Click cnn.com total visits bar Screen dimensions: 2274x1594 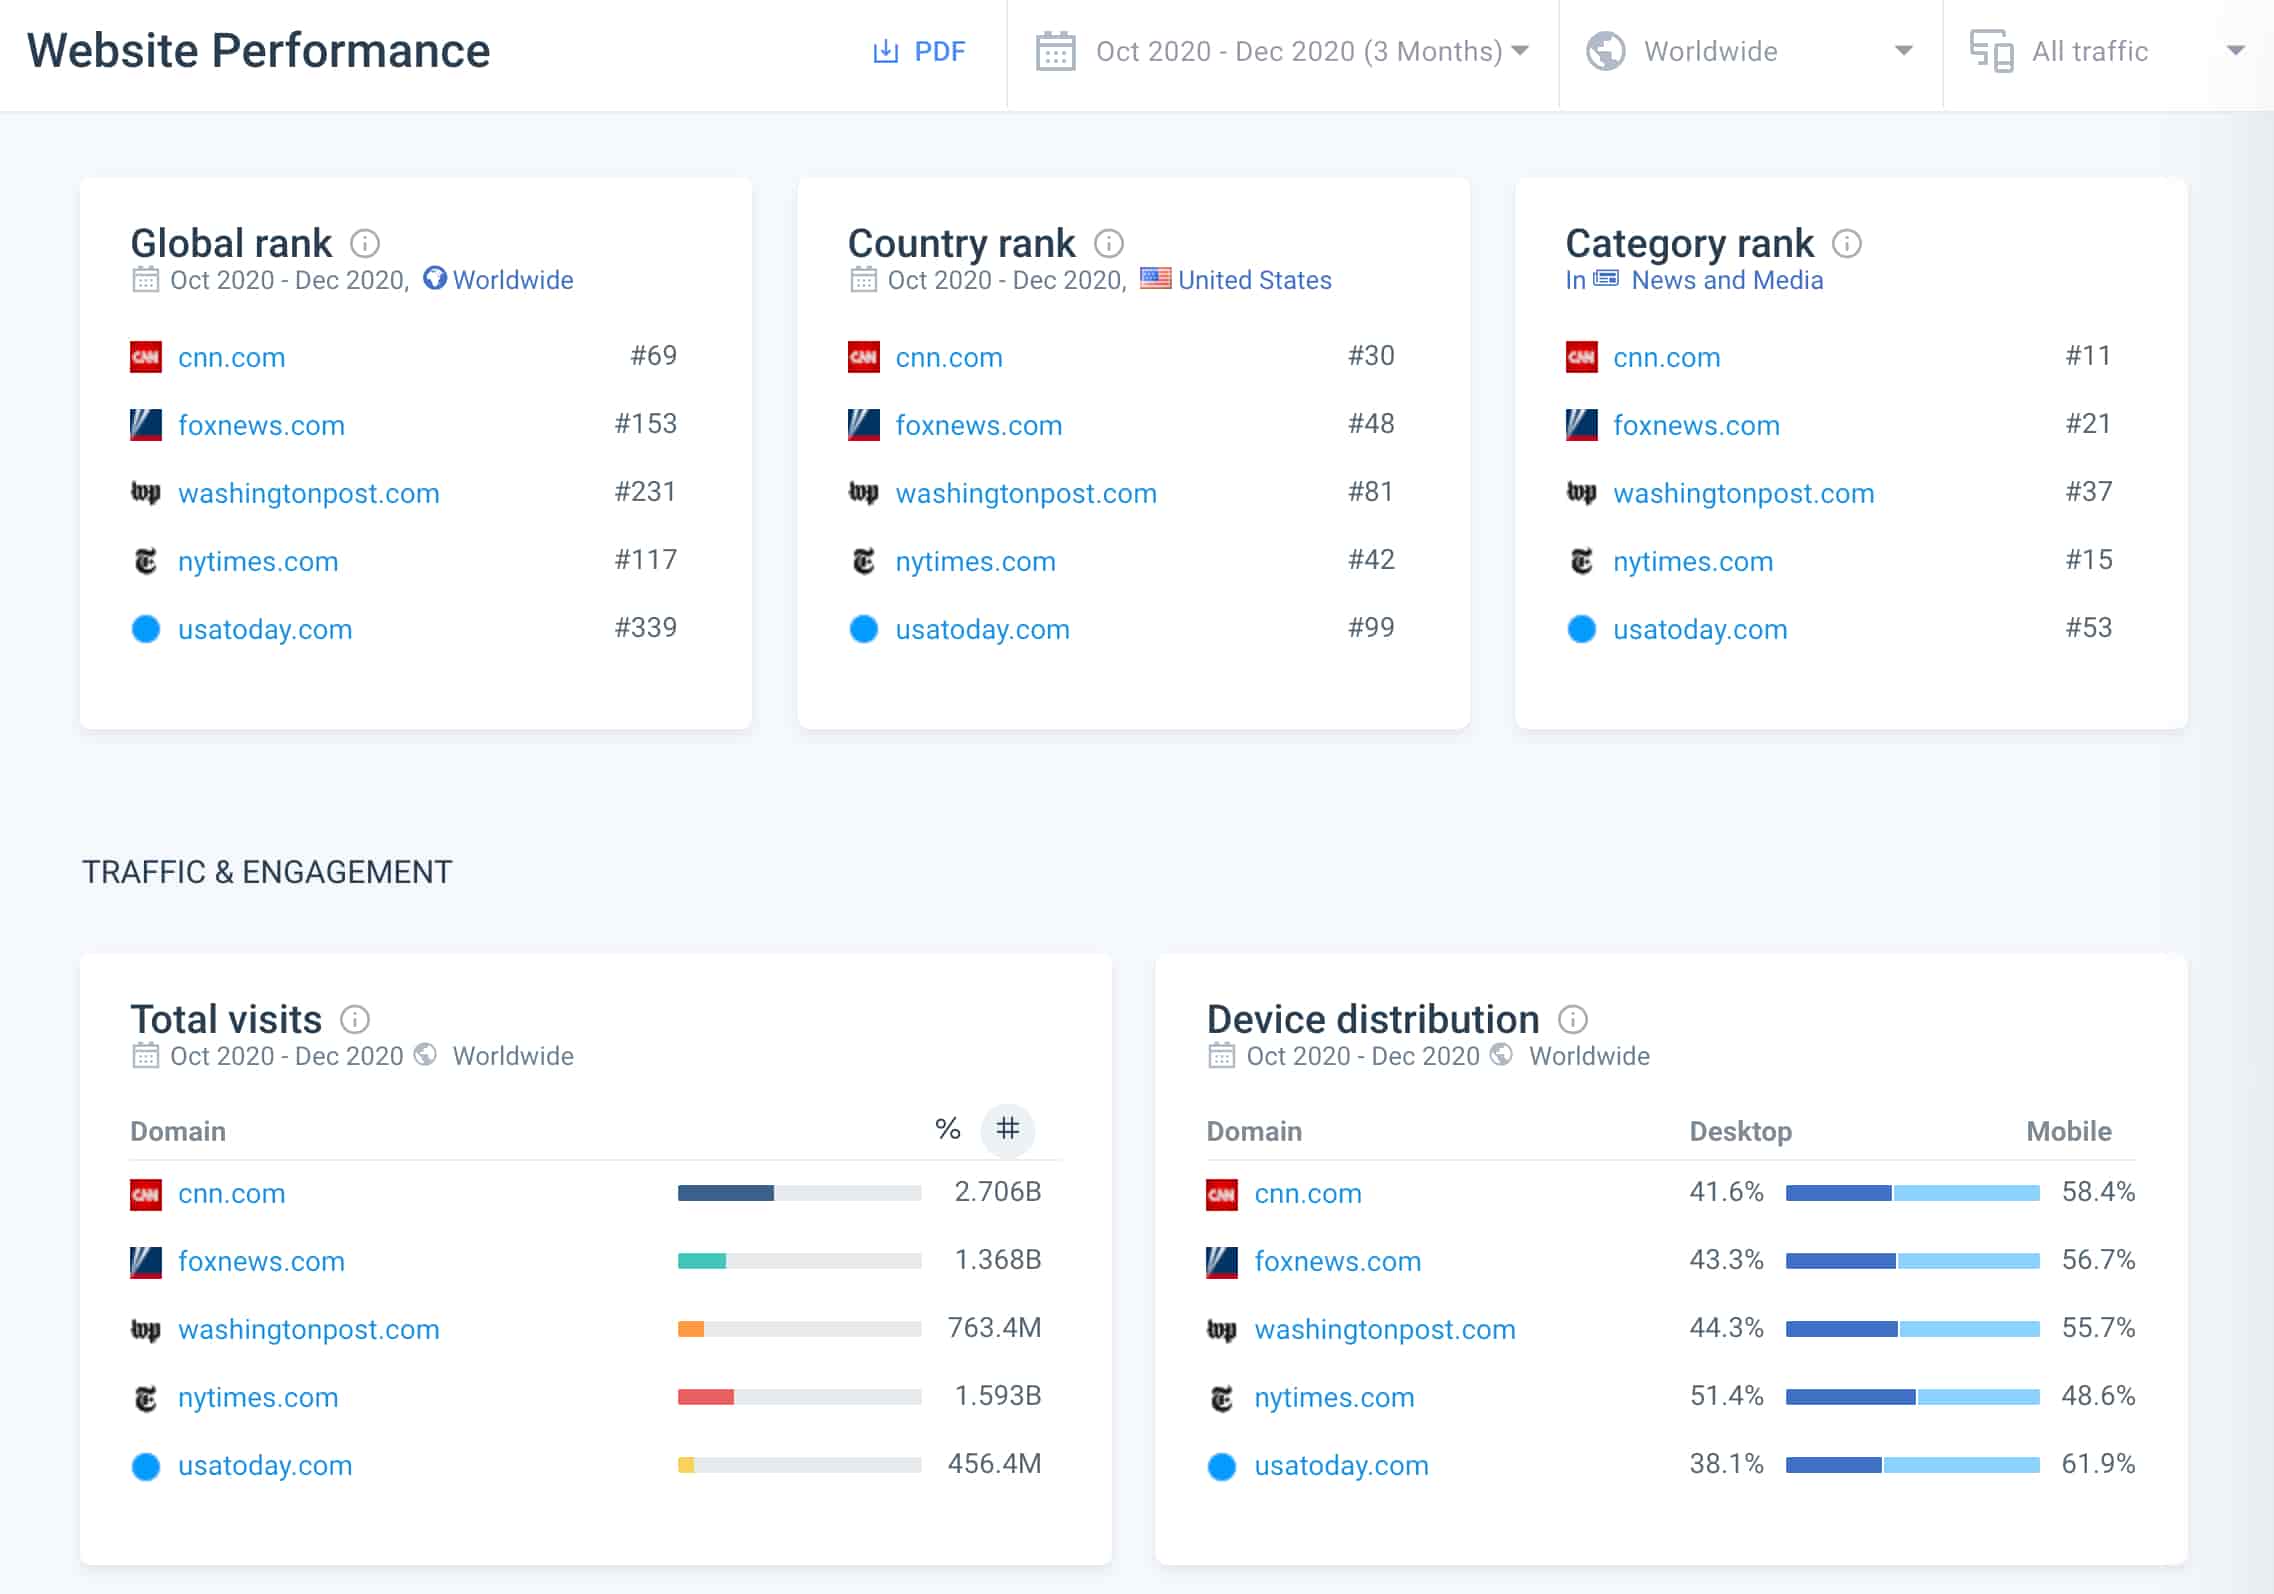coord(799,1192)
